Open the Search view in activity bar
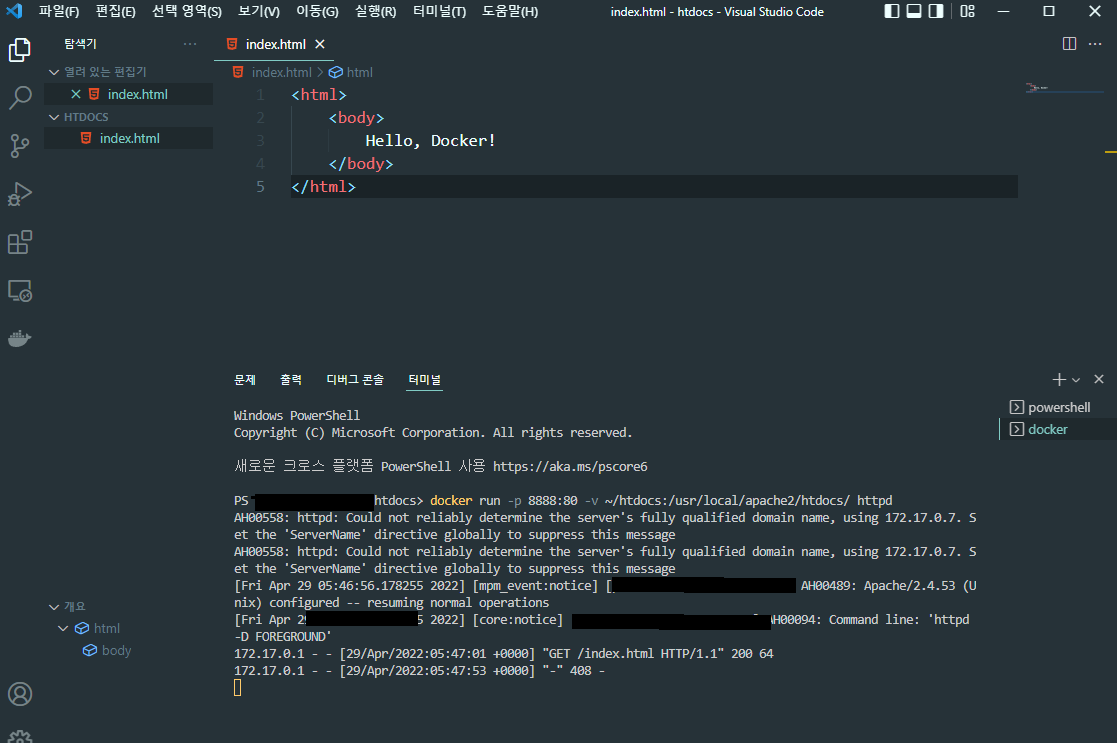The image size is (1117, 743). pos(20,98)
